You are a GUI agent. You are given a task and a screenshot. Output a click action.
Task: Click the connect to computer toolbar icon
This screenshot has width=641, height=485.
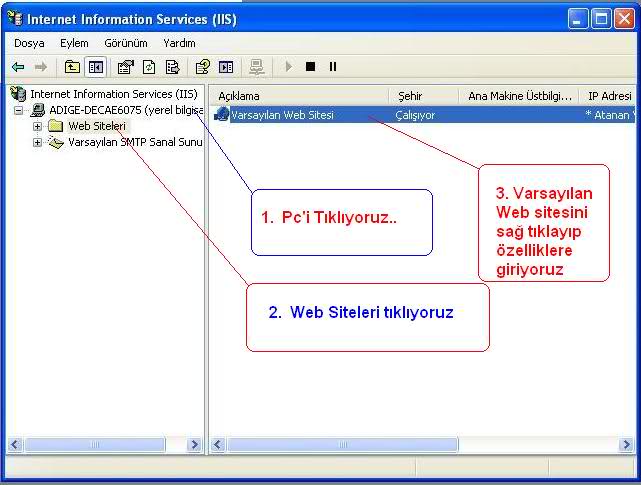(257, 67)
